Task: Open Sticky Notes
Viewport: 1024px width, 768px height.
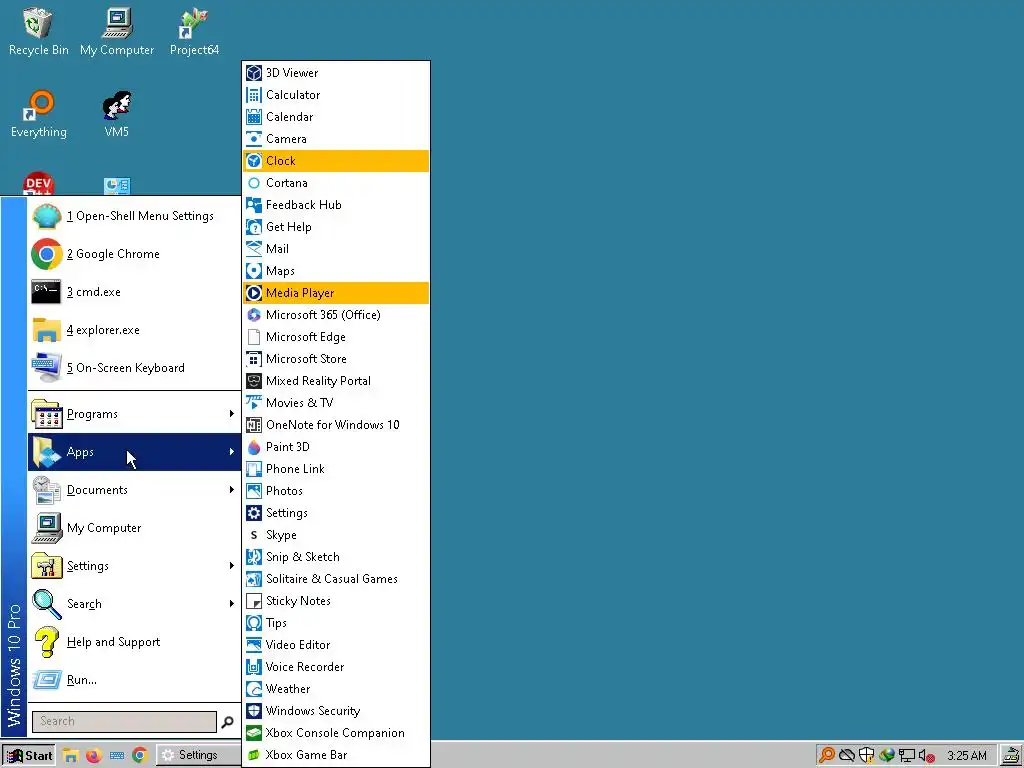Action: coord(336,601)
